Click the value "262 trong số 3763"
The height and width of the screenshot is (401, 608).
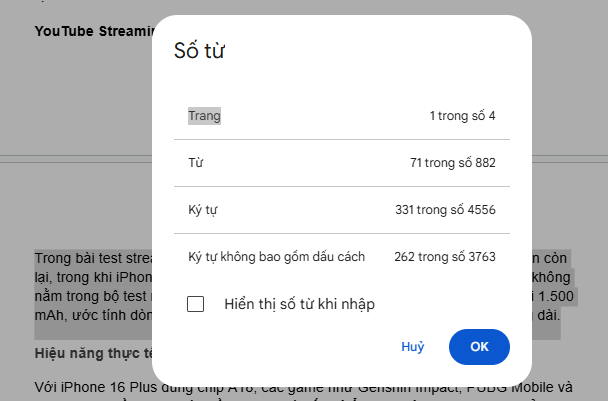444,257
